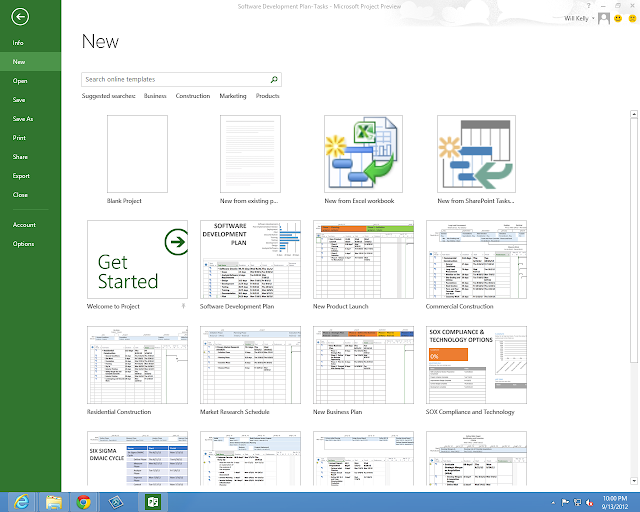Open the Share page

click(x=31, y=157)
